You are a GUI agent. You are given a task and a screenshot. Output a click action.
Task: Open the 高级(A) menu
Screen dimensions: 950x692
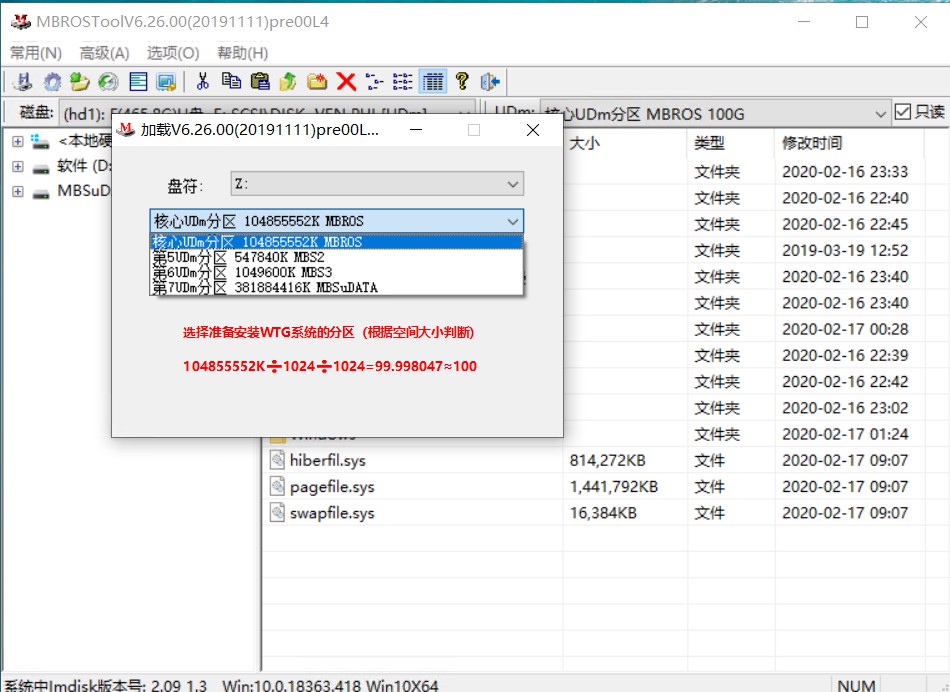[103, 52]
